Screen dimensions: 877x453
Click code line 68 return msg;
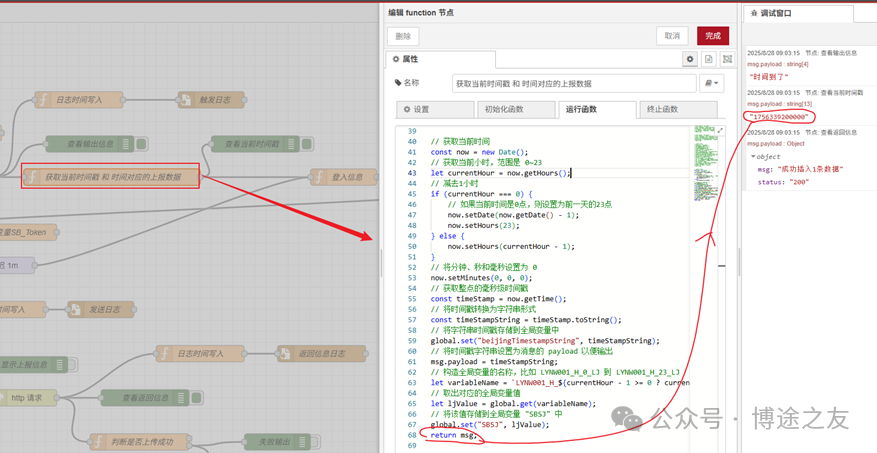pos(454,435)
